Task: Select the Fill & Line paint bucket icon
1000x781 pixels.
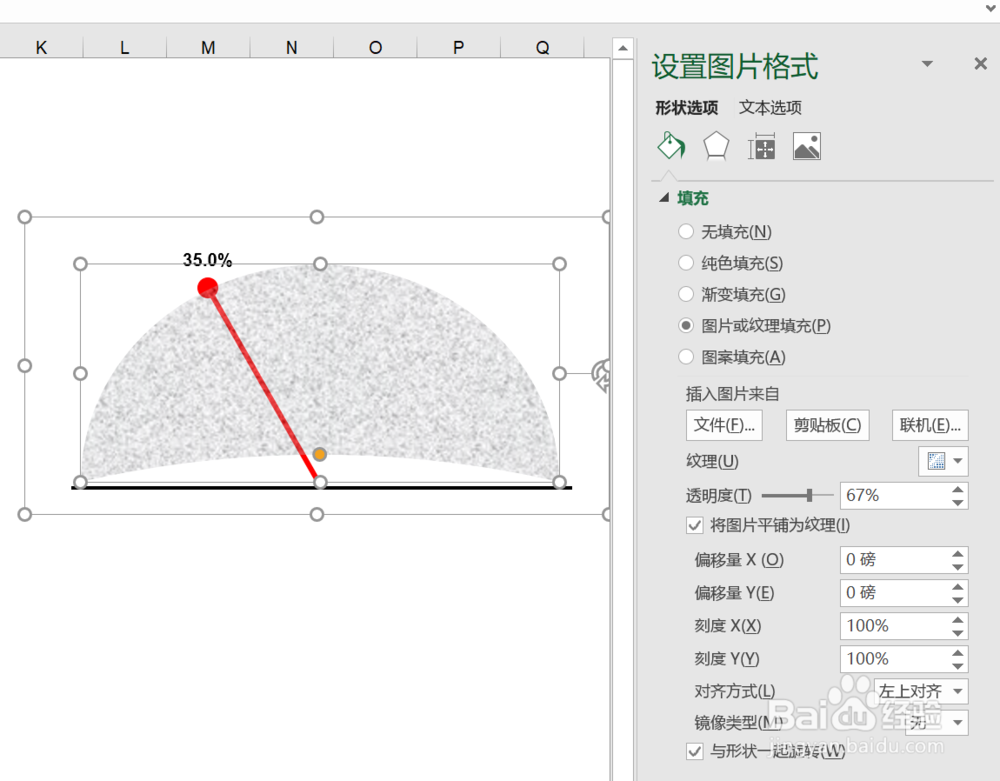Action: pos(670,145)
